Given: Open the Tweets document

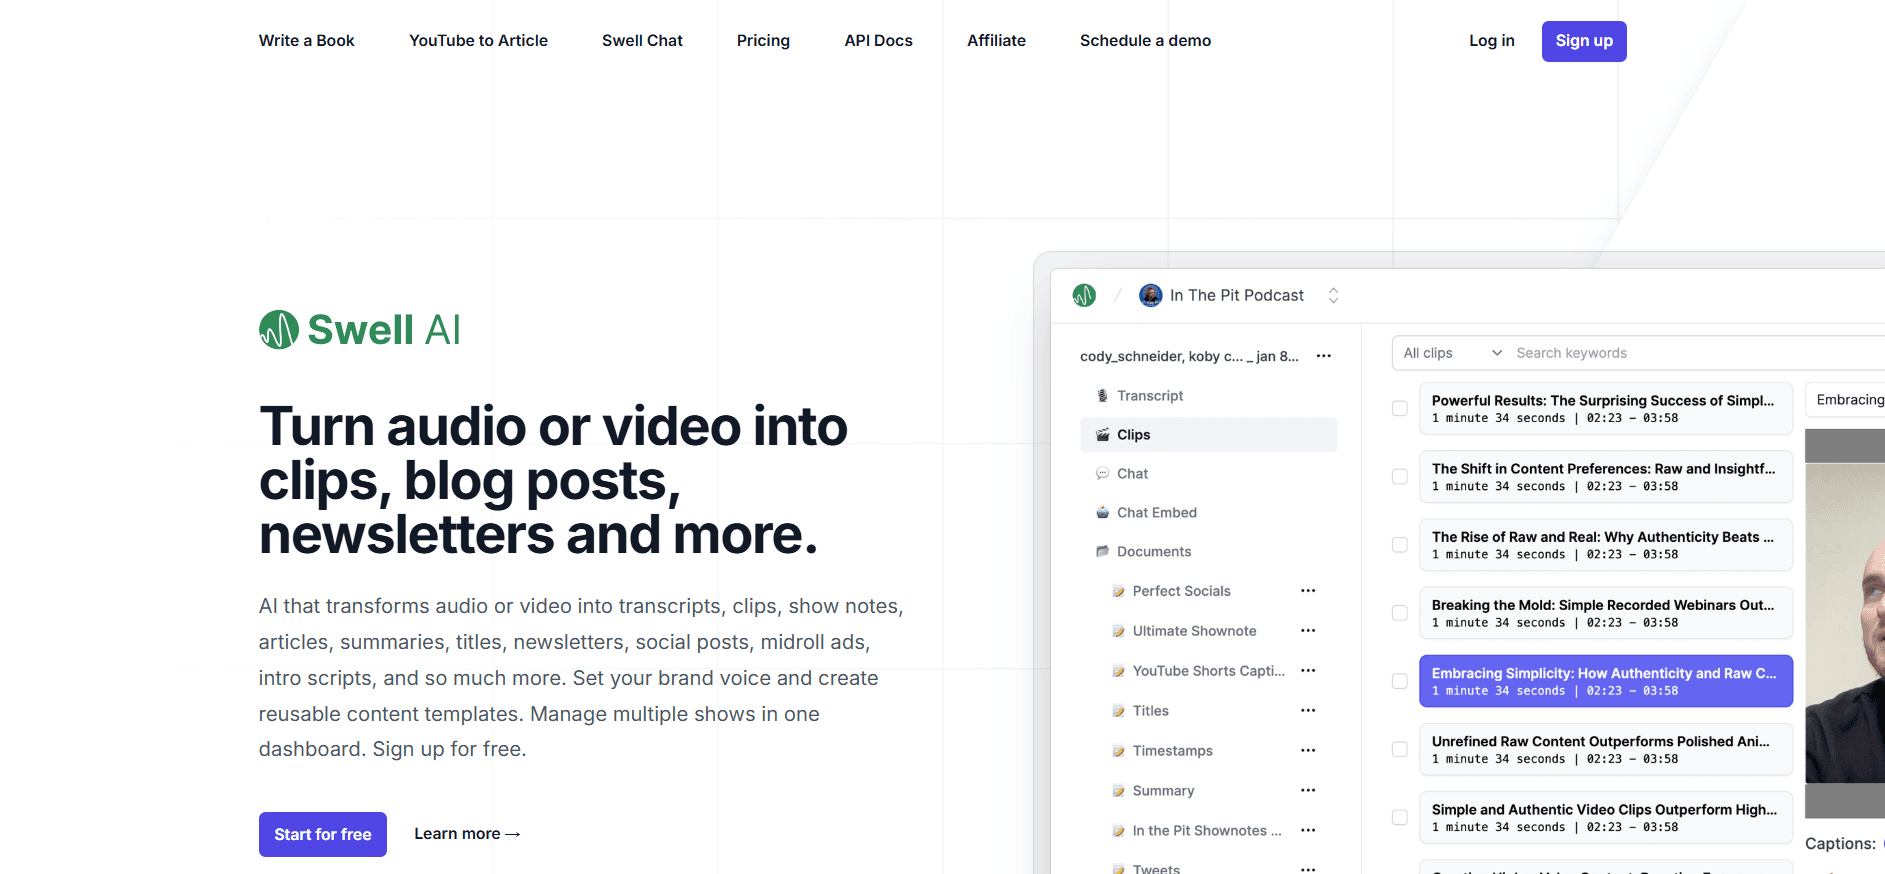Looking at the screenshot, I should (x=1156, y=869).
